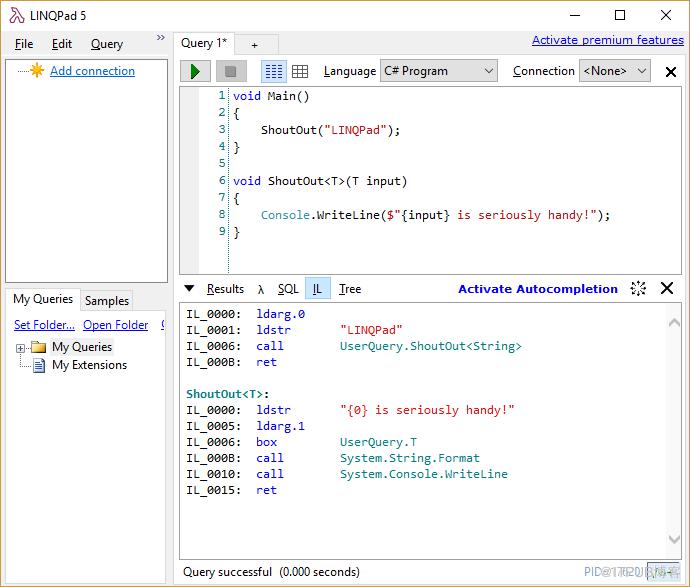Click line number 6 in editor gutter
Image resolution: width=690 pixels, height=587 pixels.
(x=222, y=180)
